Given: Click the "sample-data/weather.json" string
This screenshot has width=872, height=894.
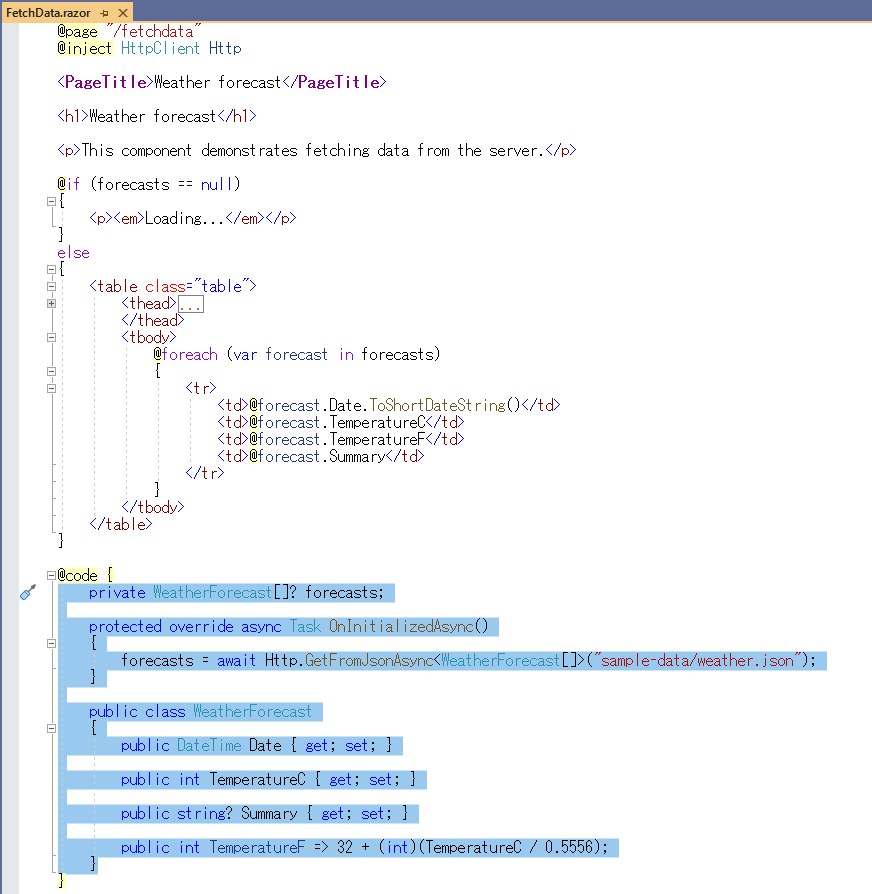Looking at the screenshot, I should [697, 660].
